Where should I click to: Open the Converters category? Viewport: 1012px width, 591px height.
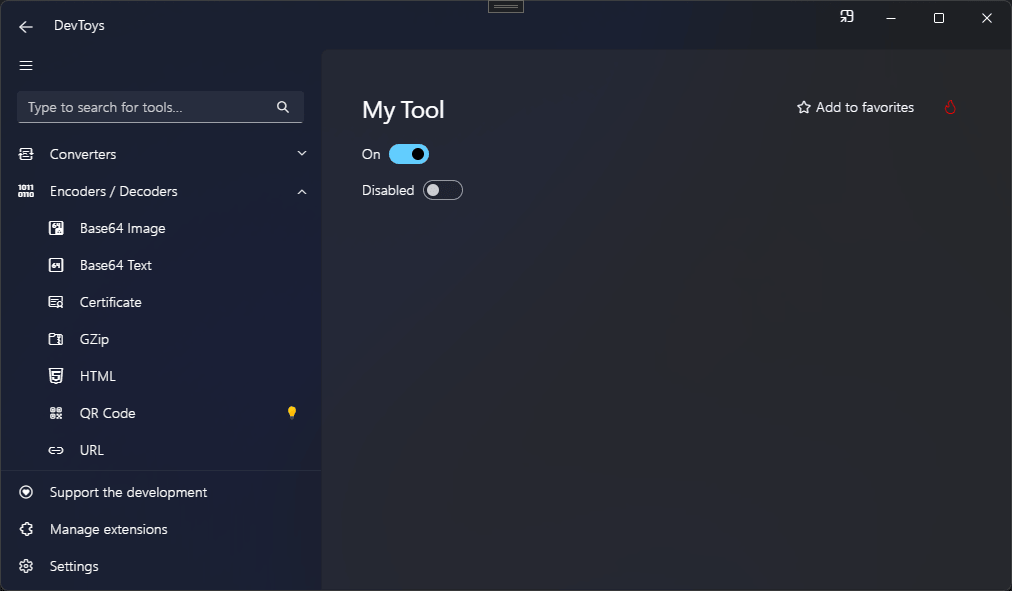pos(83,154)
